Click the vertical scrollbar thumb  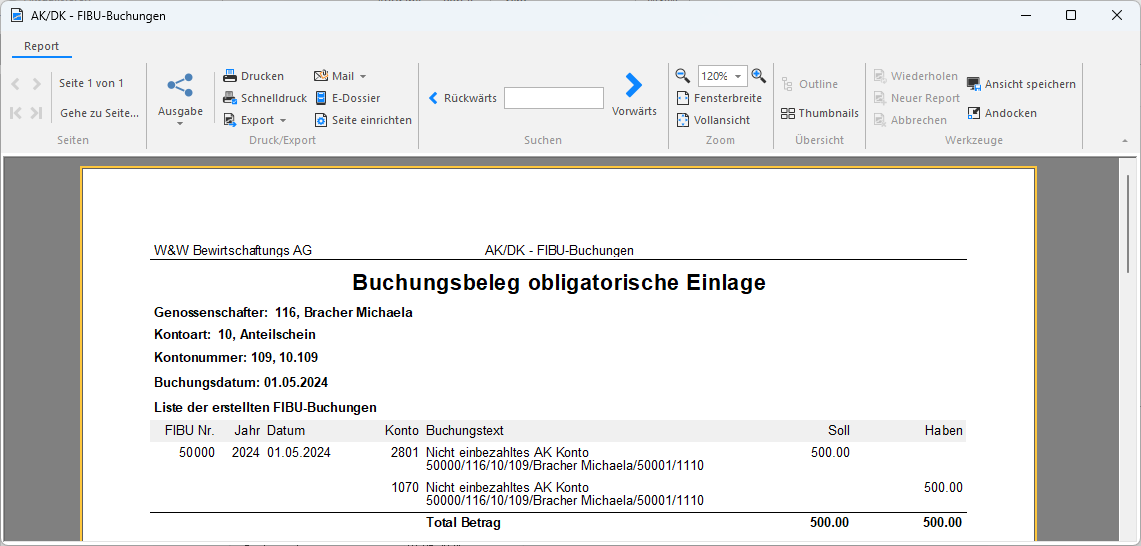(x=1129, y=223)
